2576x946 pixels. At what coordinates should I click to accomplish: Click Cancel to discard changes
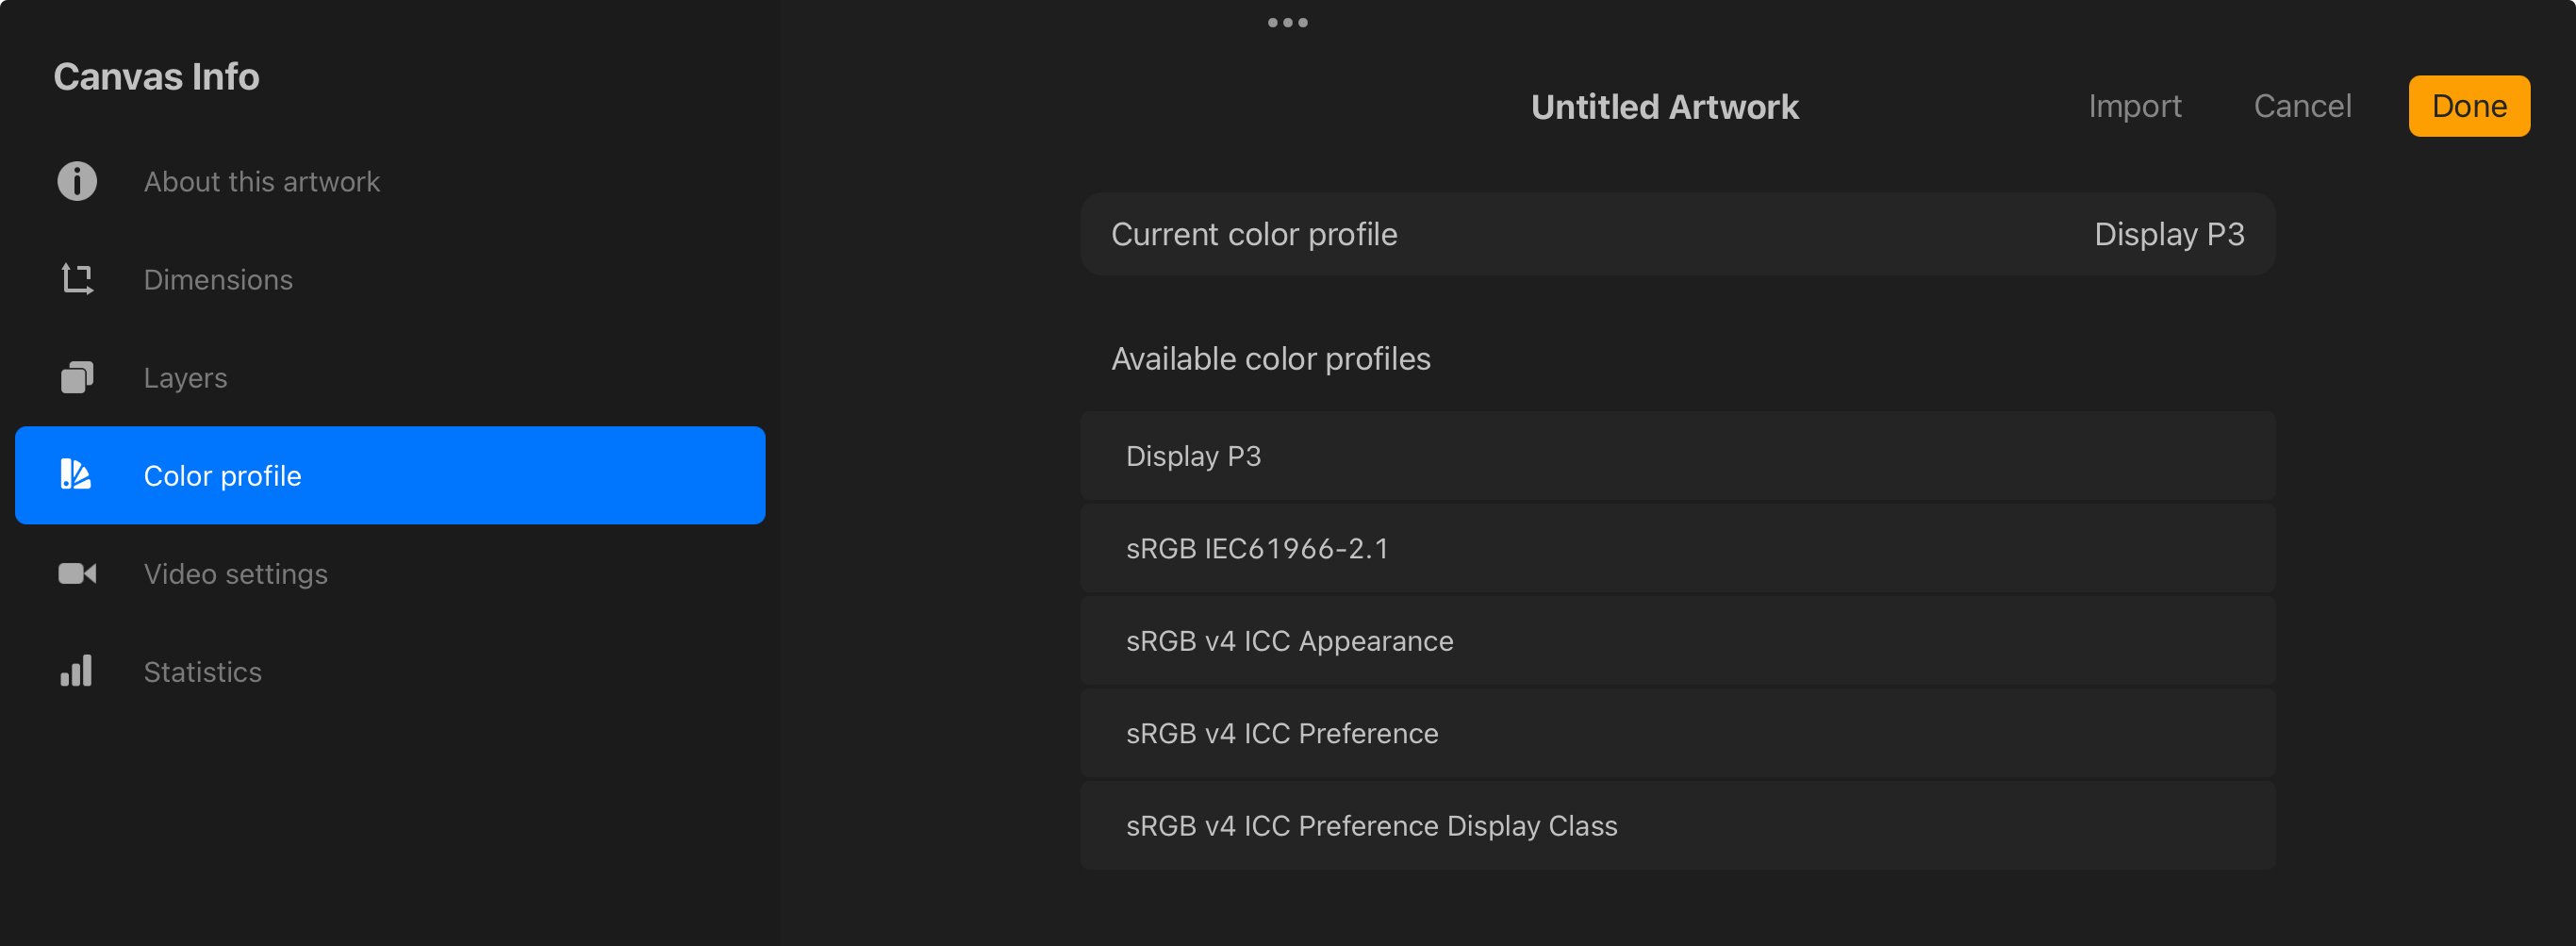click(x=2302, y=106)
